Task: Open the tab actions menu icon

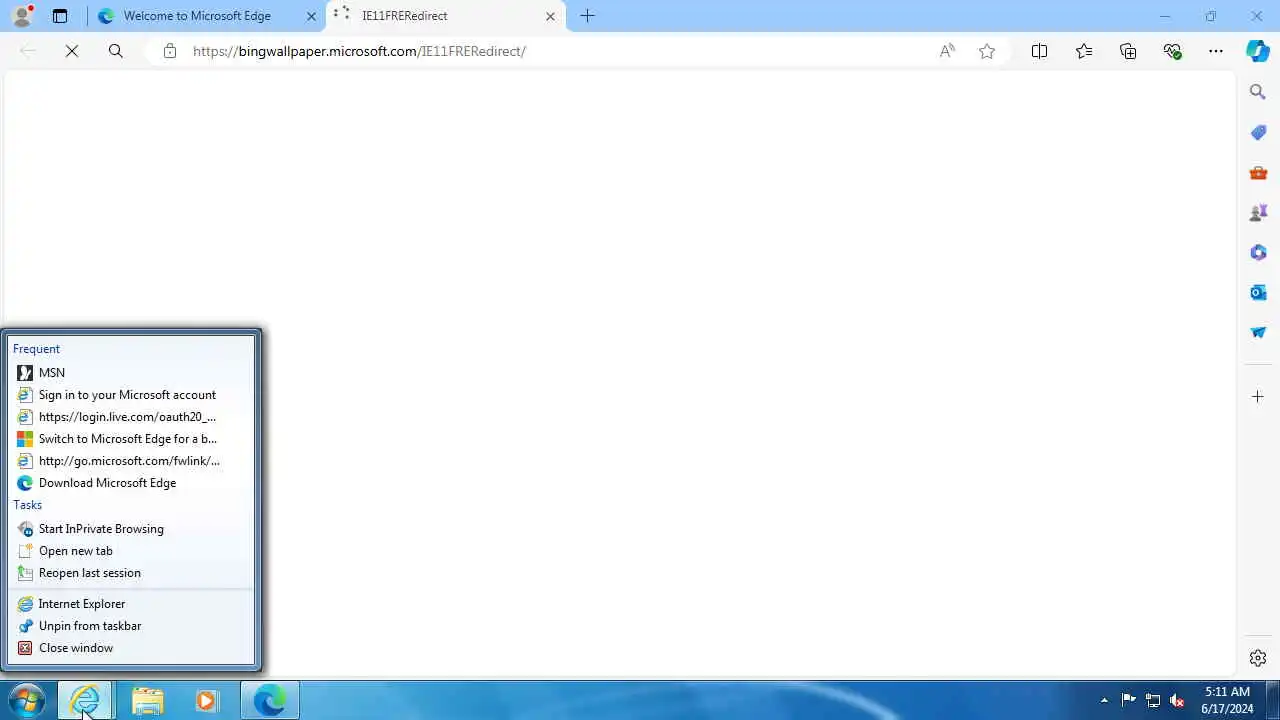Action: coord(60,16)
